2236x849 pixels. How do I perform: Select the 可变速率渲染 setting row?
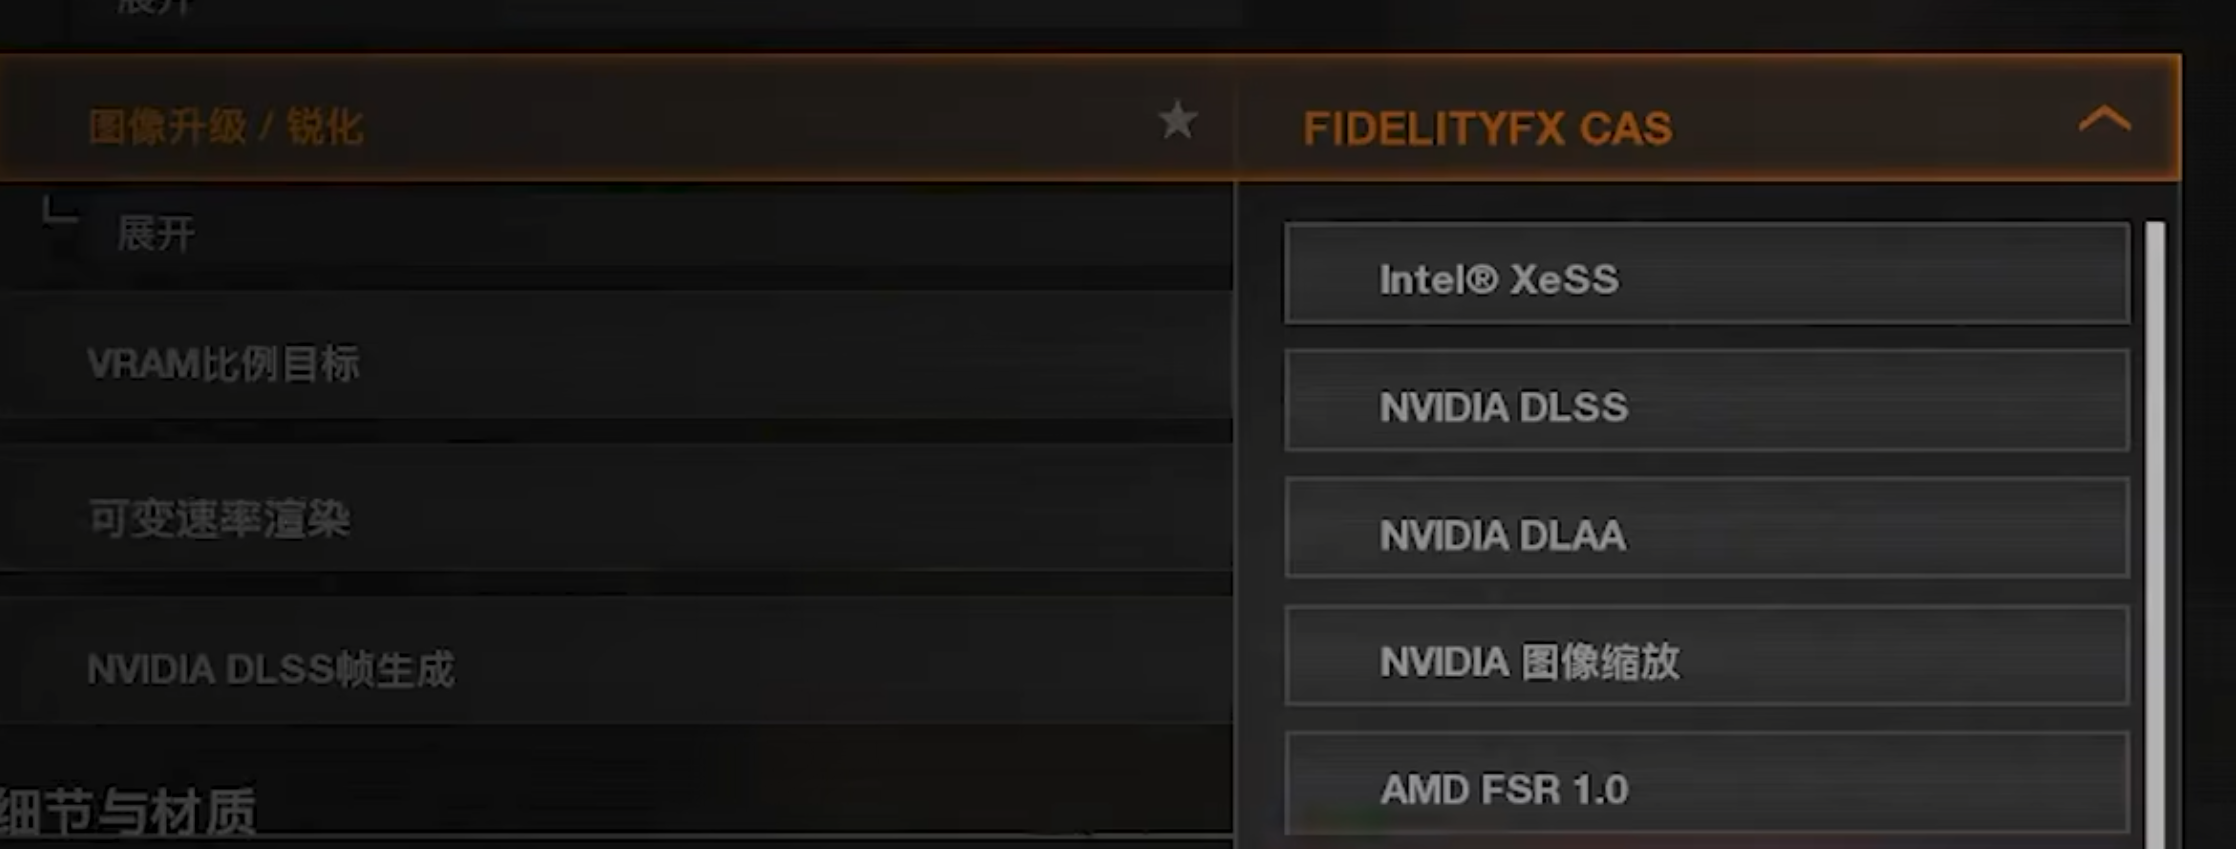220,519
